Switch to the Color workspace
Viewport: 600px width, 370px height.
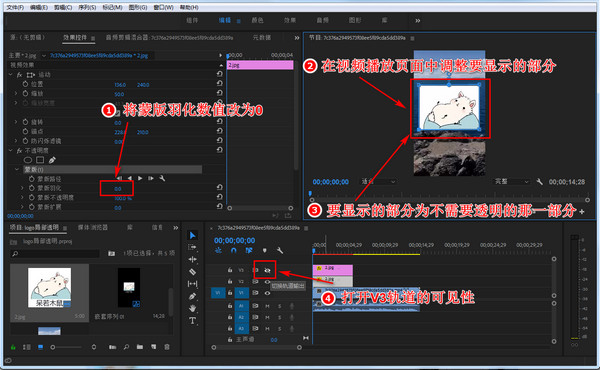(257, 20)
